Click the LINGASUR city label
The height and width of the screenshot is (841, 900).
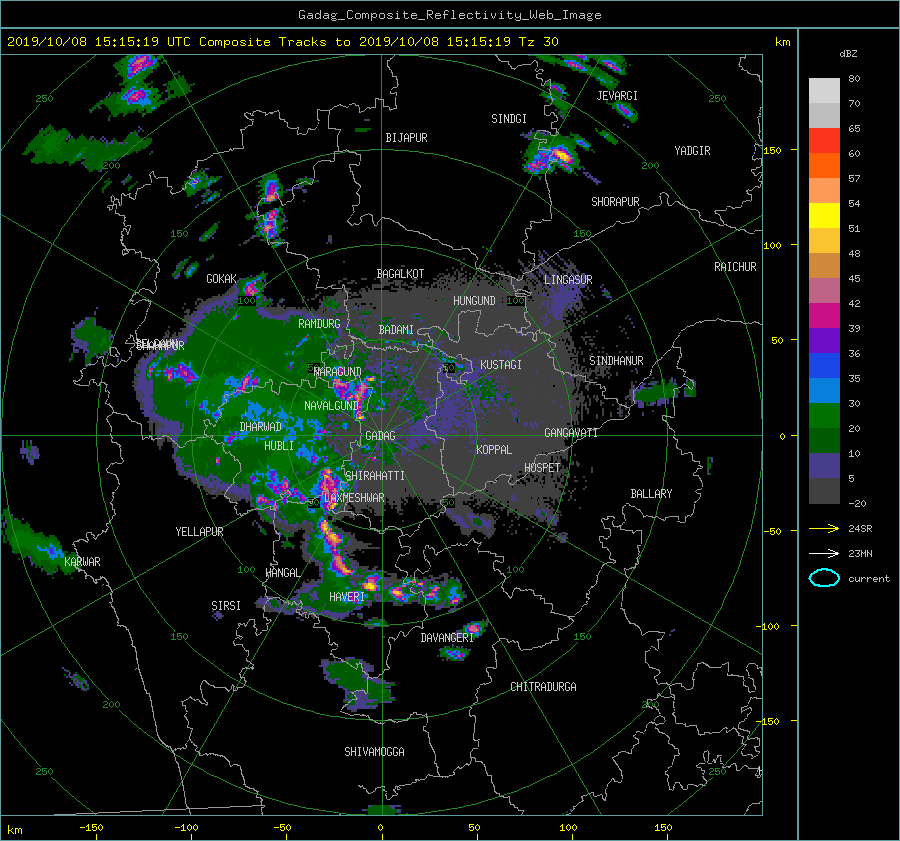pos(568,280)
